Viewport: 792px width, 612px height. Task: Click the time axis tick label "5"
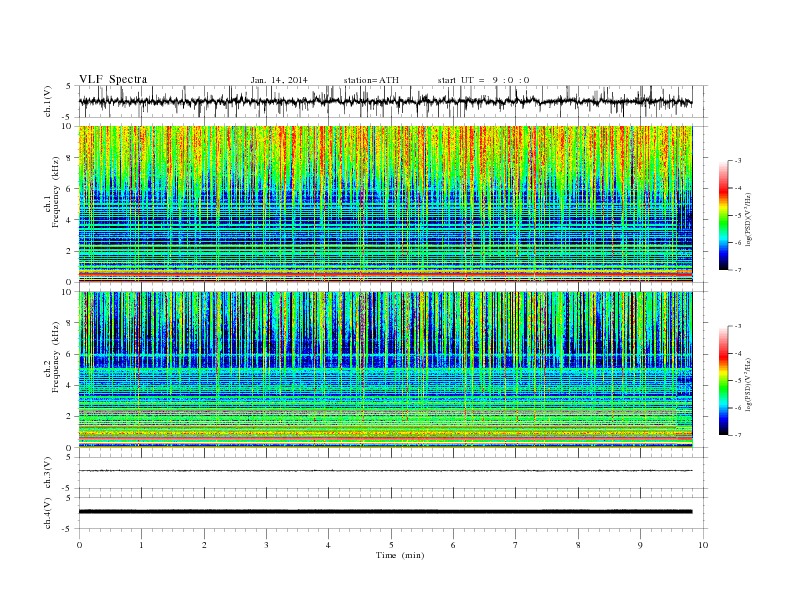tap(391, 545)
